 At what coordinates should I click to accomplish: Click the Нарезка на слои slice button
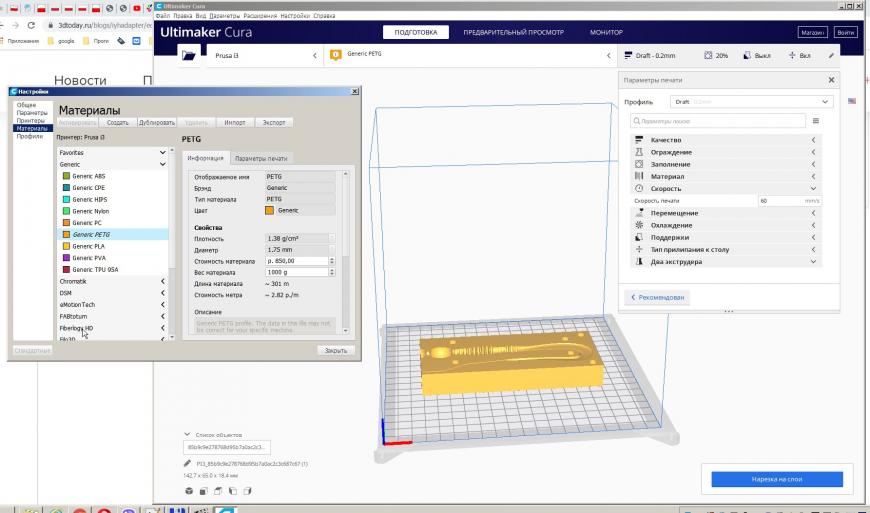[777, 479]
